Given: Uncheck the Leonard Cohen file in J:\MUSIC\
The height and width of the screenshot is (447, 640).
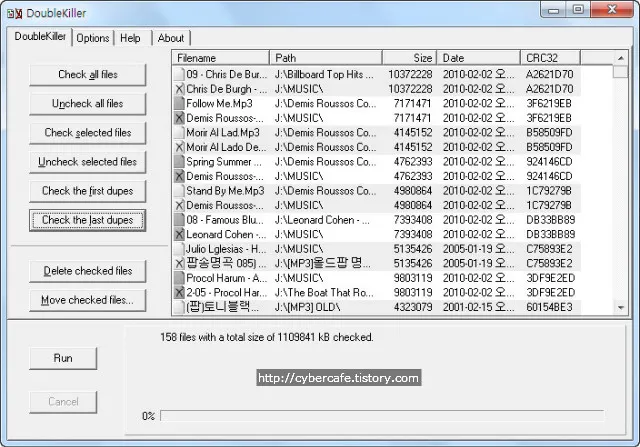Looking at the screenshot, I should (179, 234).
